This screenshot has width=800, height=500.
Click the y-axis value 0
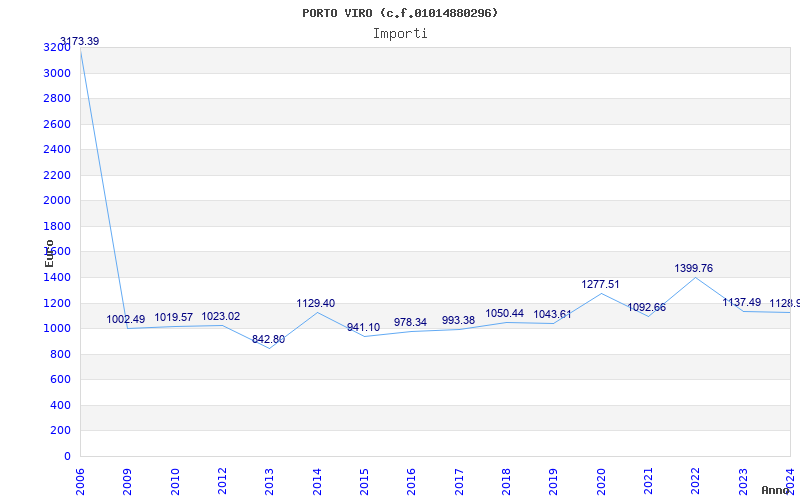(67, 456)
